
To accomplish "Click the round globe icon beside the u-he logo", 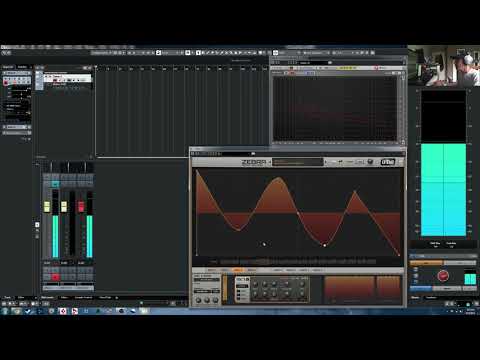I will [370, 162].
